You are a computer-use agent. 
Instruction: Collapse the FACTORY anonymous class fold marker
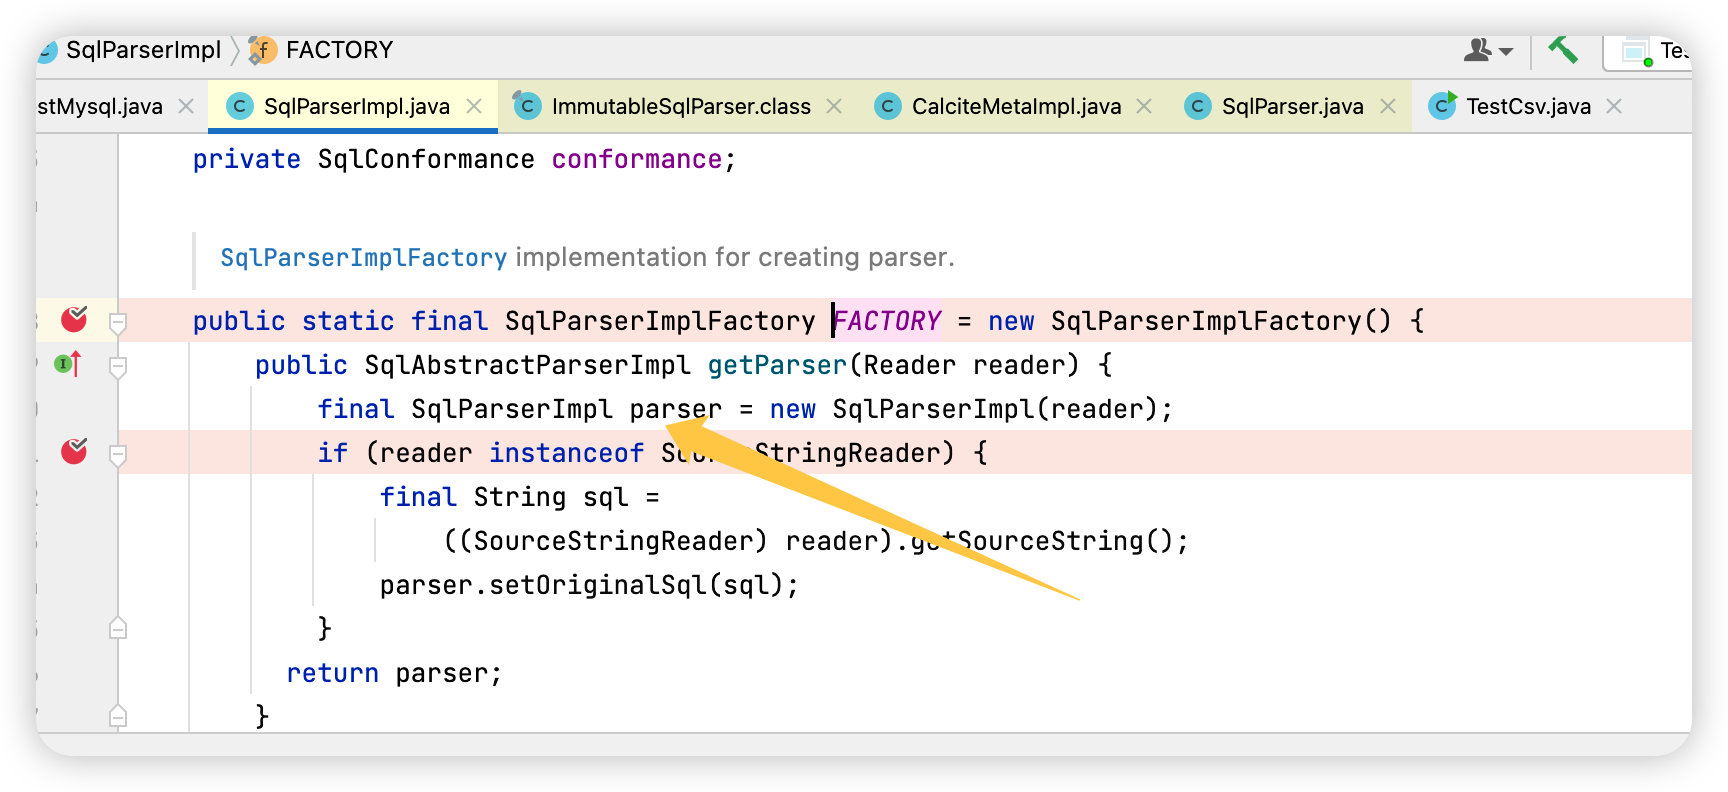point(118,322)
